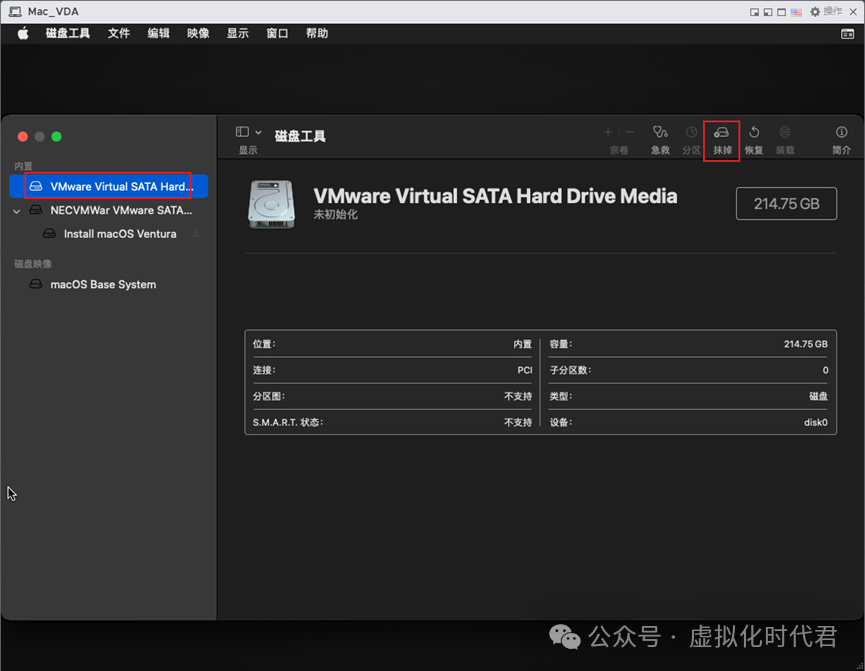Open the view options chevron next to sidebar icon
The image size is (865, 671).
pyautogui.click(x=258, y=132)
